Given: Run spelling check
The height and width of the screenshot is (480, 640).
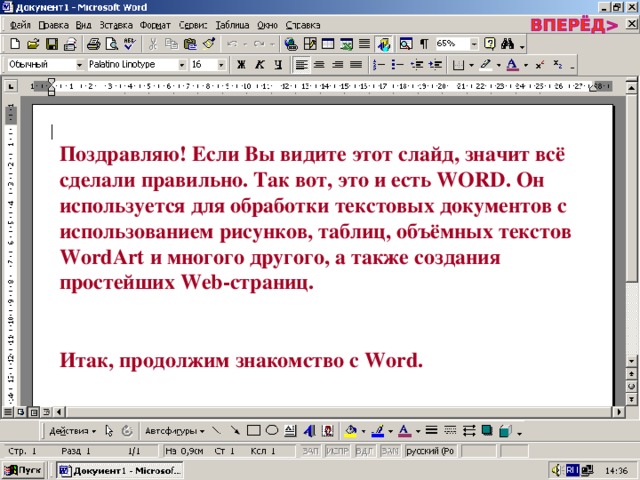Looking at the screenshot, I should (x=130, y=44).
